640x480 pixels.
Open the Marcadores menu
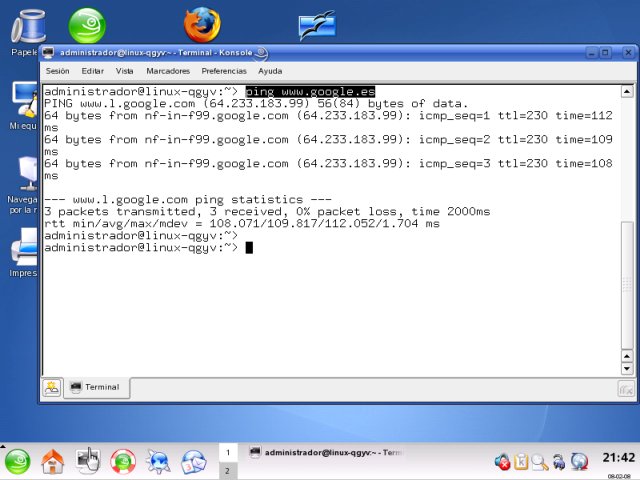(168, 71)
